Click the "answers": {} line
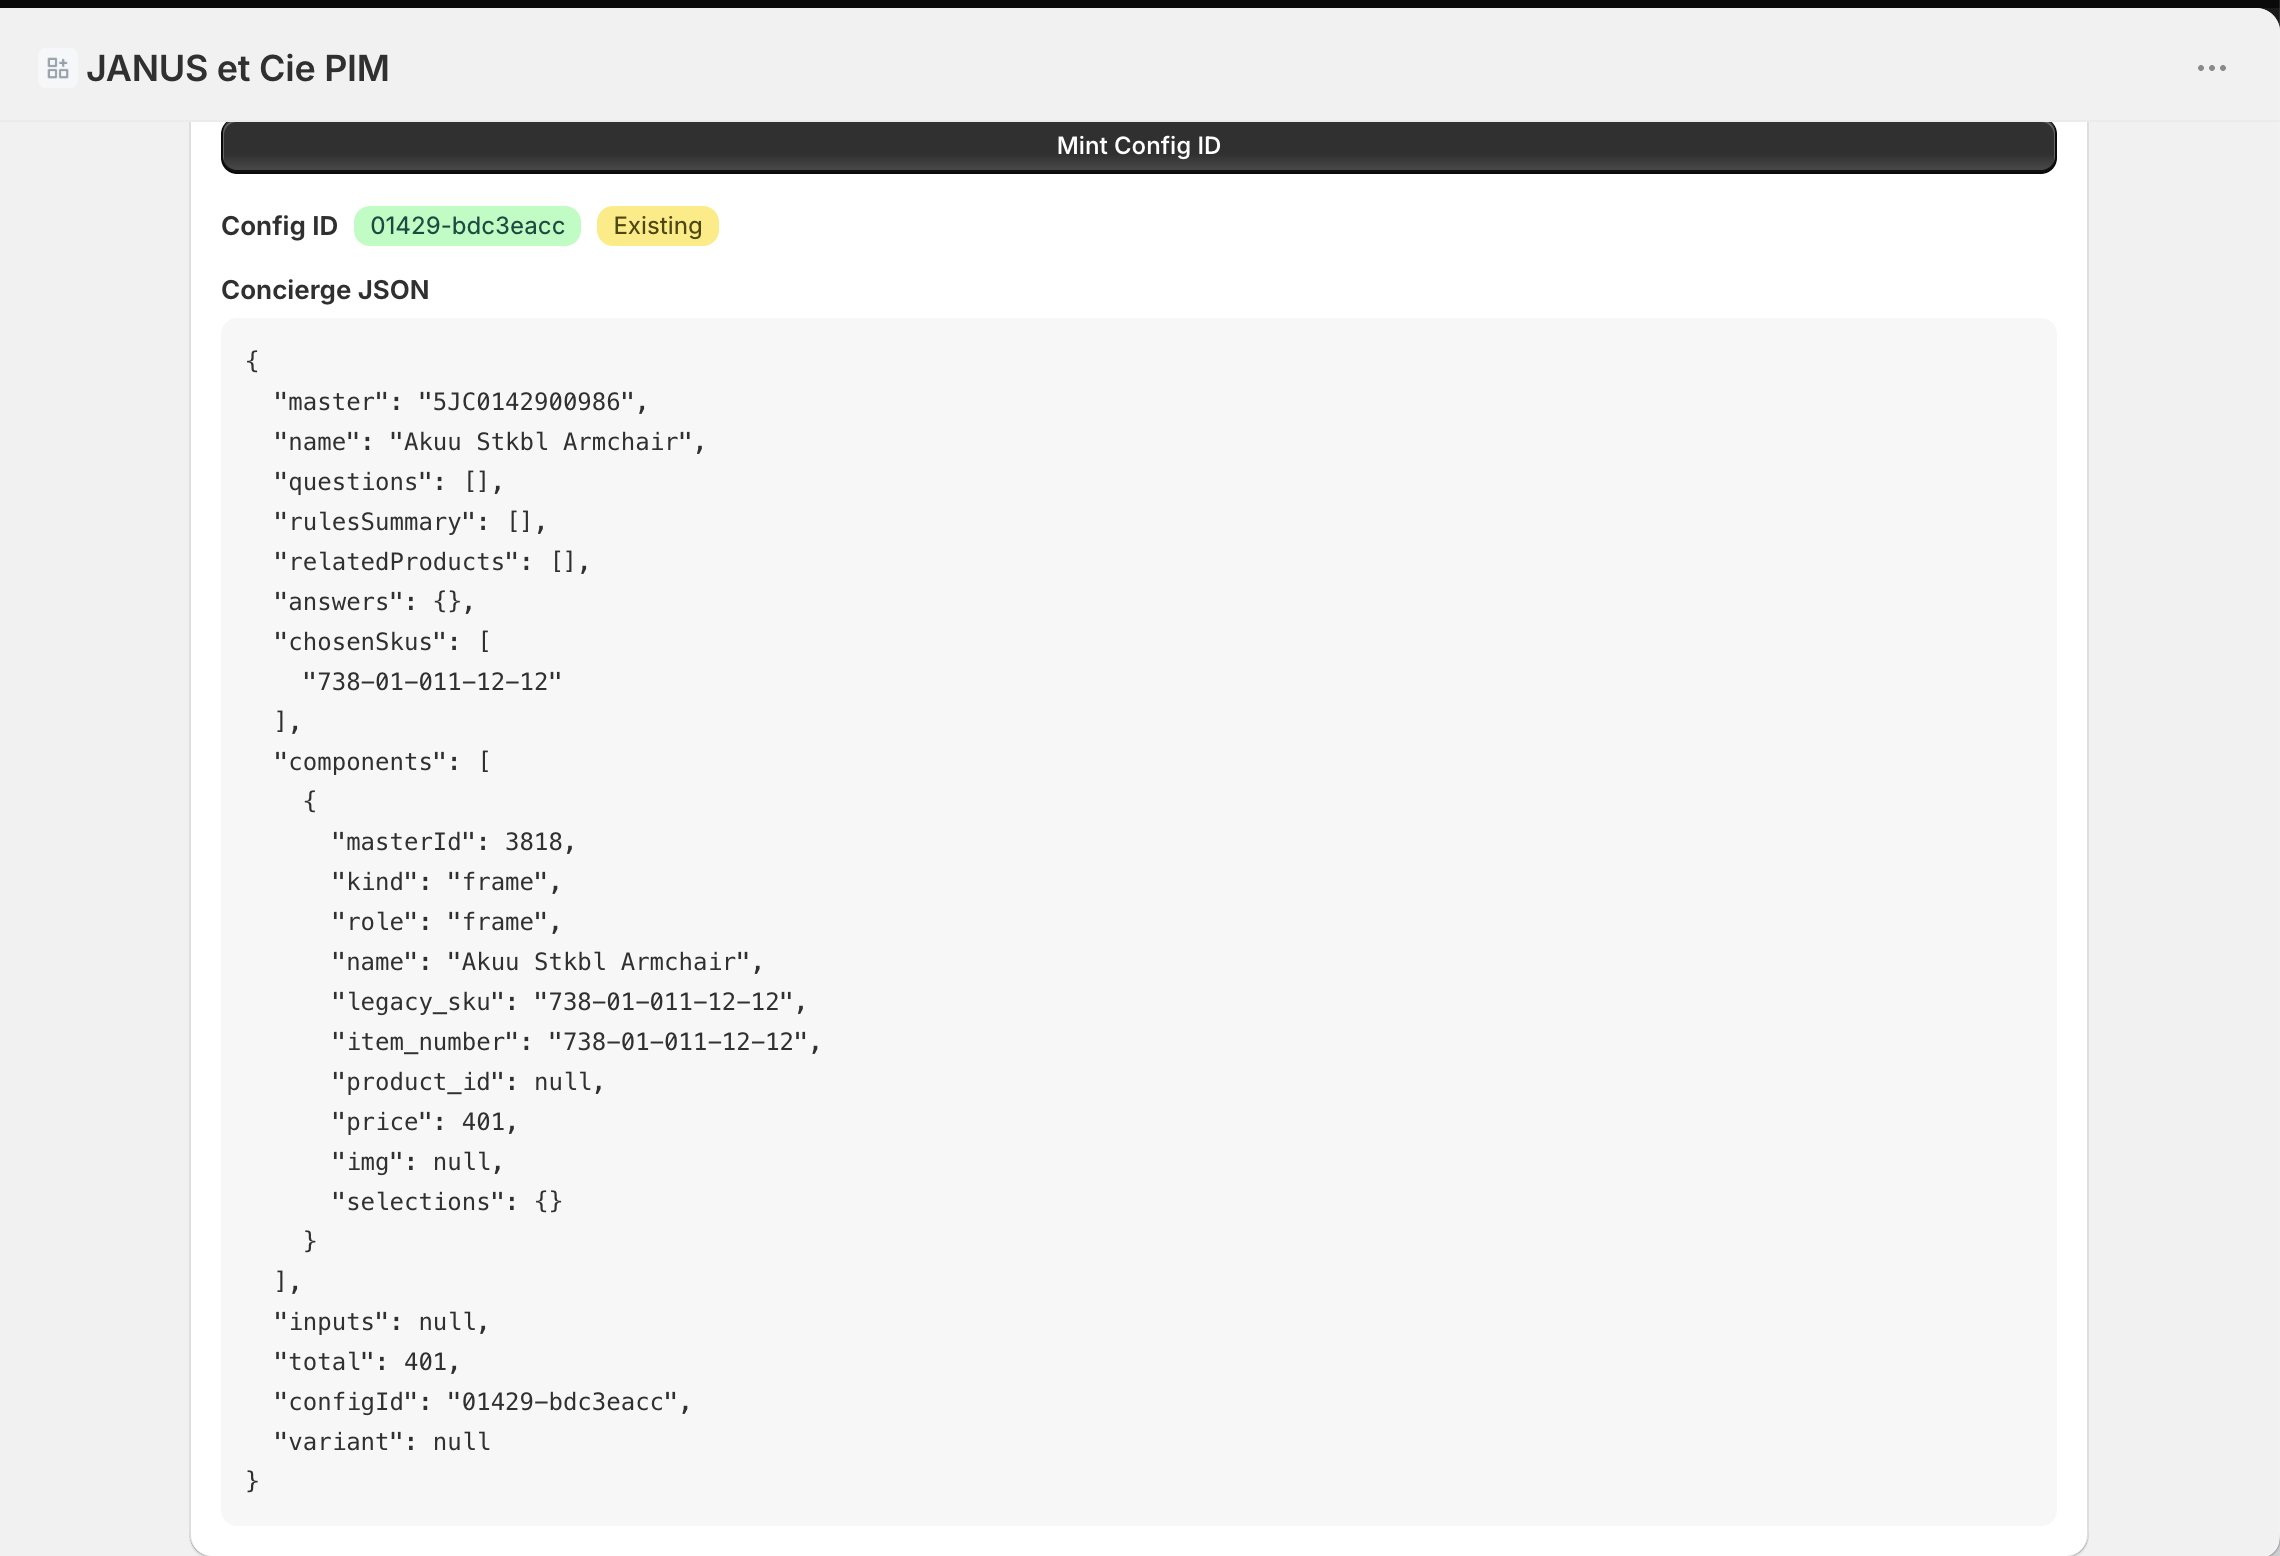The height and width of the screenshot is (1556, 2280). click(374, 602)
